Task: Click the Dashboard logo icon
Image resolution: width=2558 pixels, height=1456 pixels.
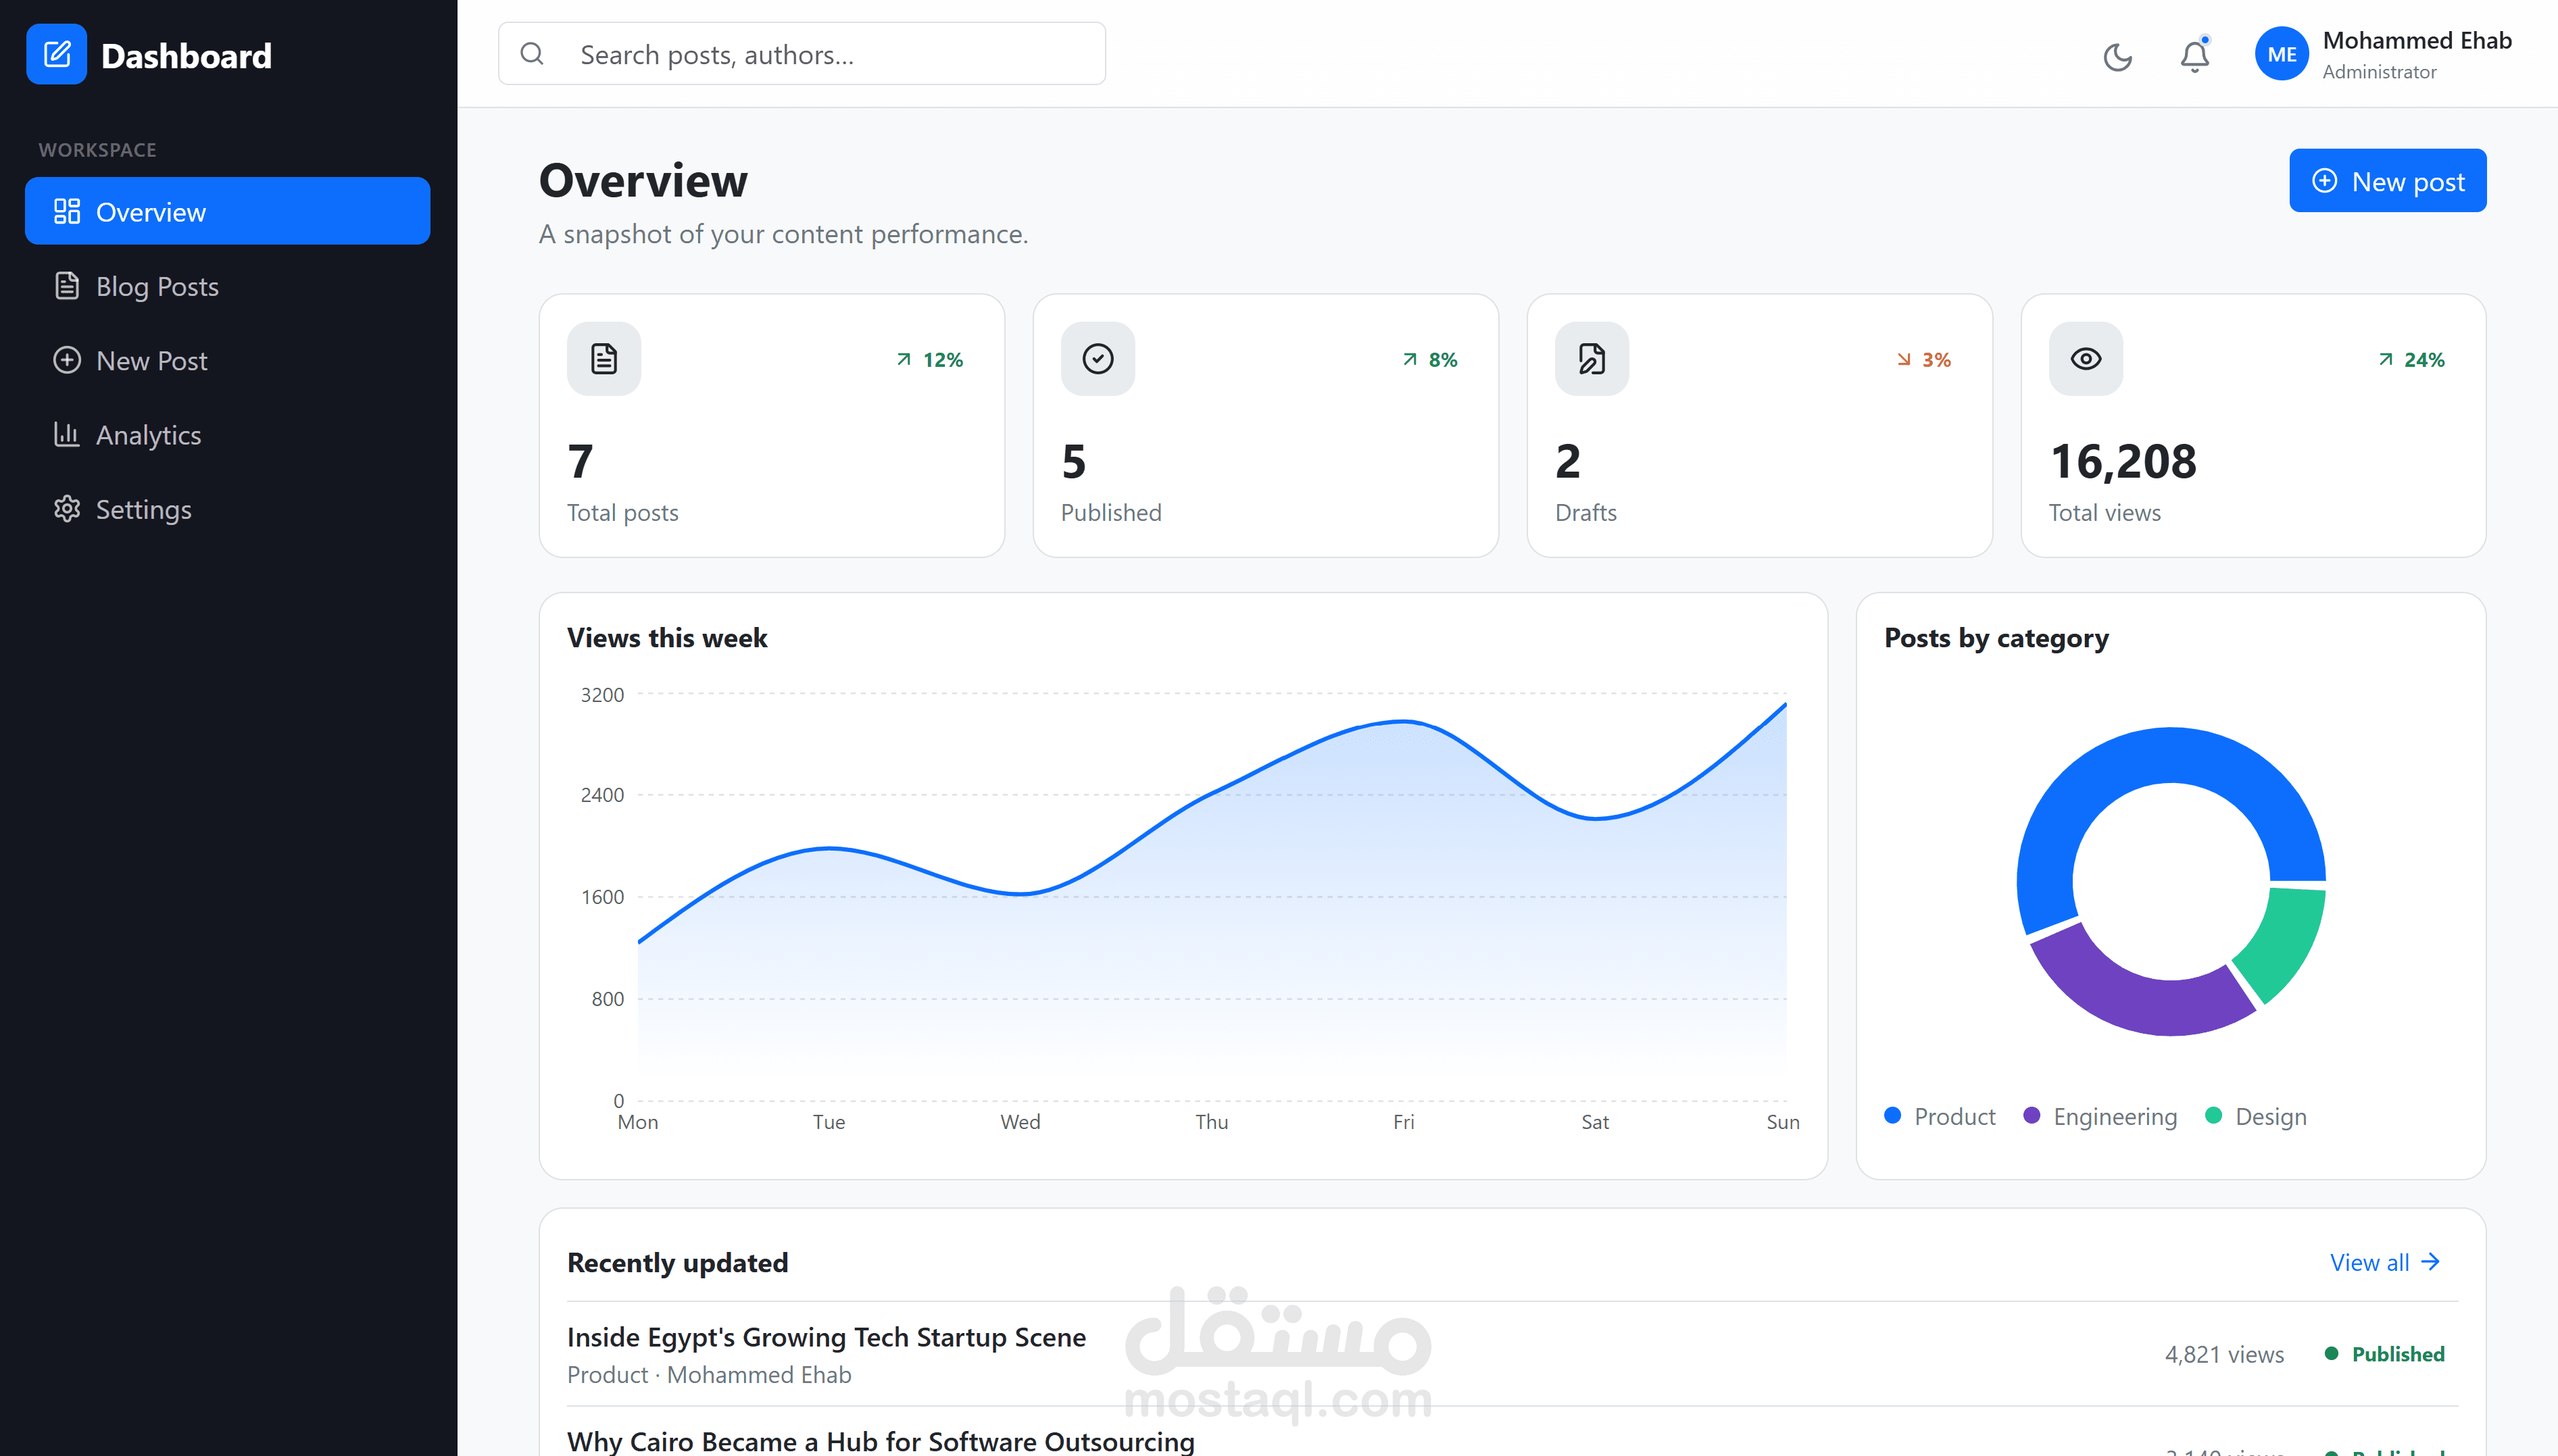Action: (57, 54)
